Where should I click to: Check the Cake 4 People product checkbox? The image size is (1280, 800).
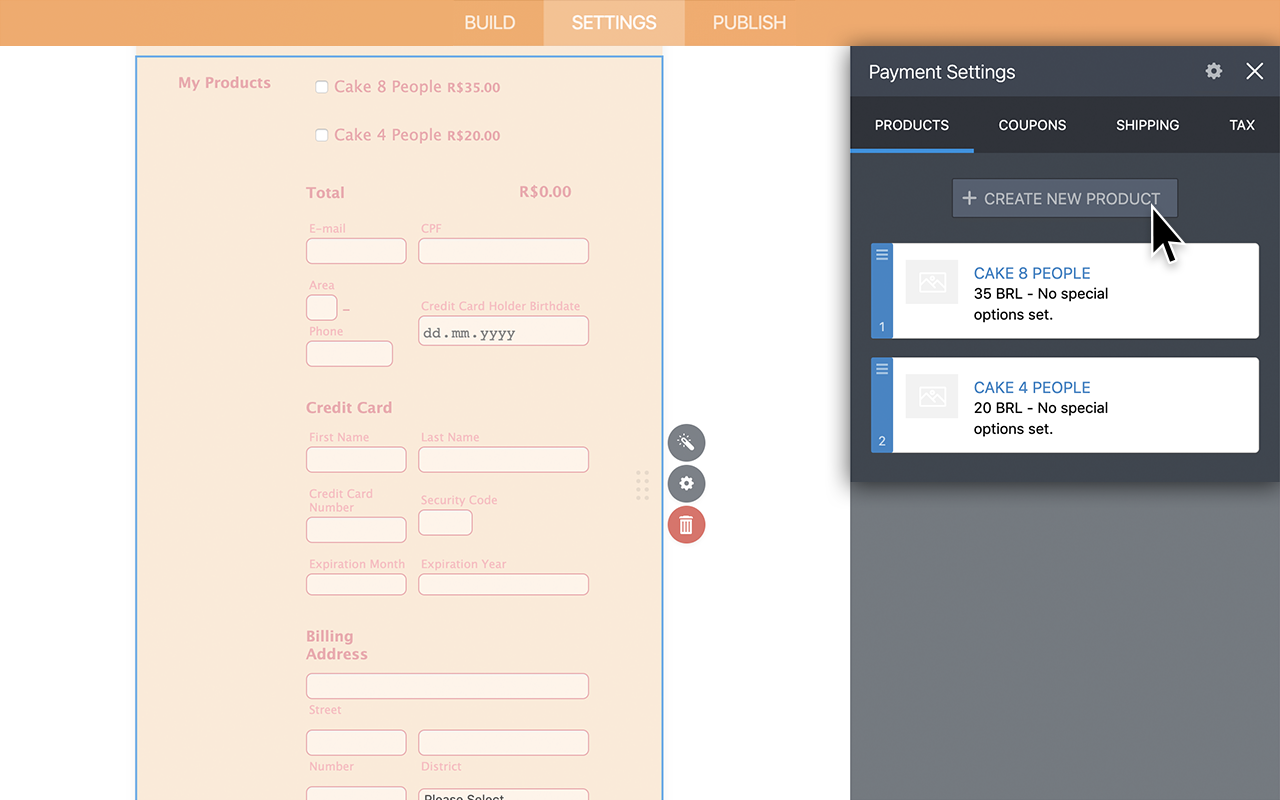click(322, 135)
